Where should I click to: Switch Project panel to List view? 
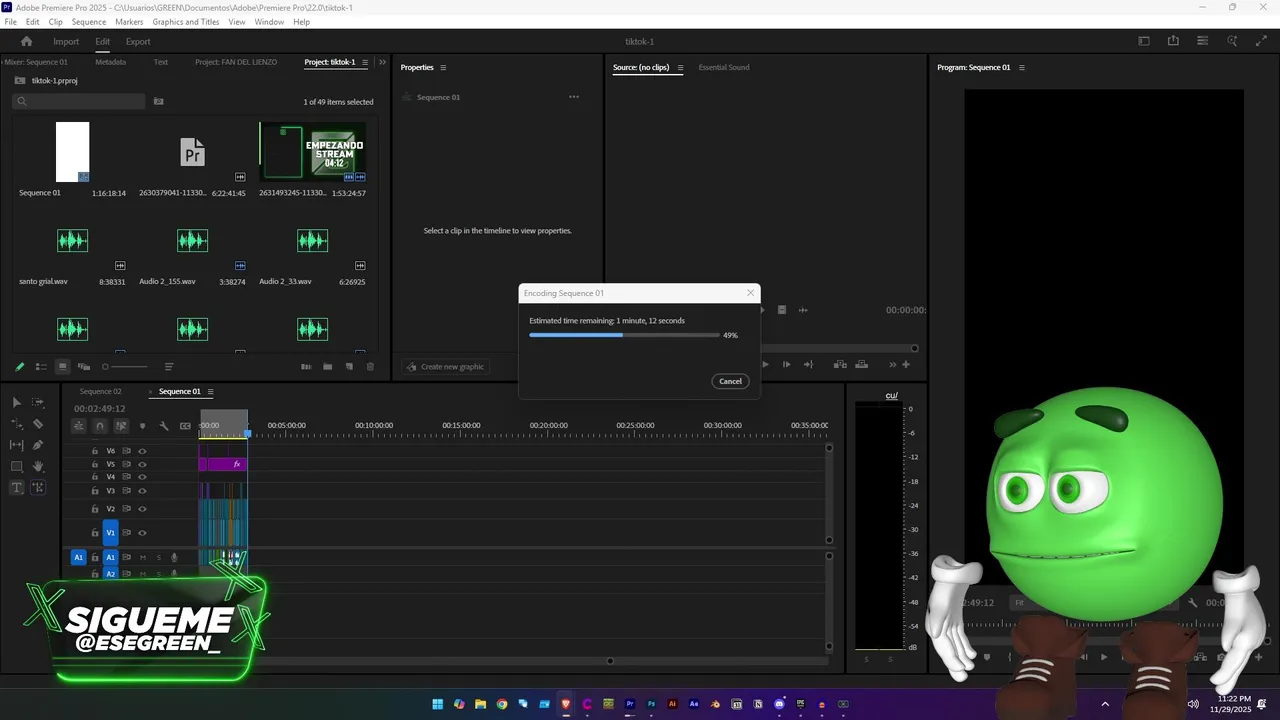tap(41, 367)
